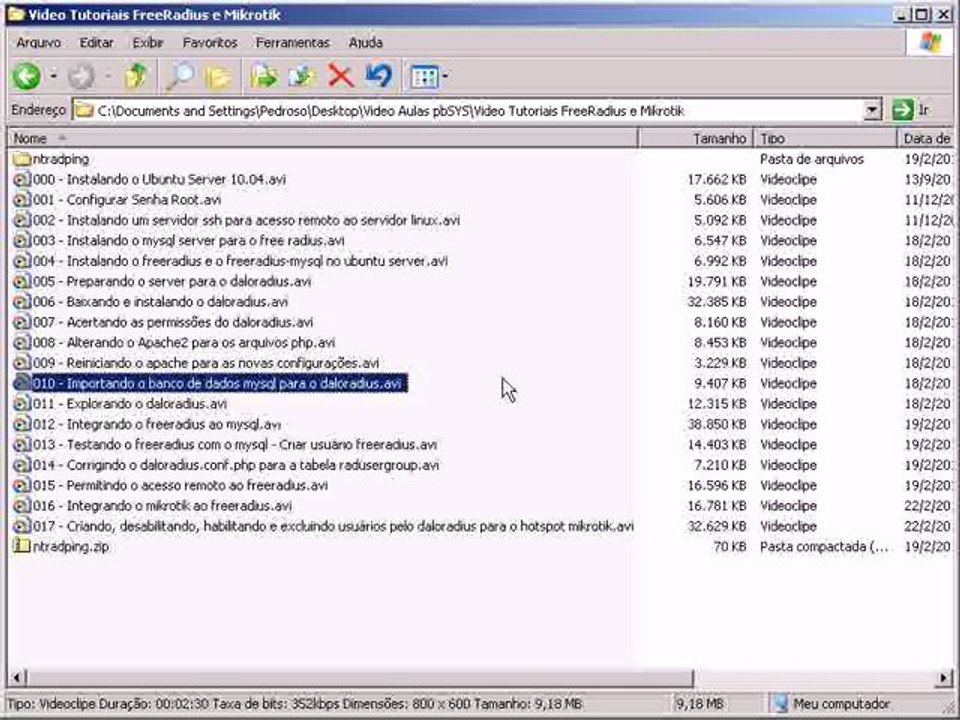Screen dimensions: 960x720
Task: Click icon of 000 - Instalando o Ubuntu Server
Action: [21, 179]
